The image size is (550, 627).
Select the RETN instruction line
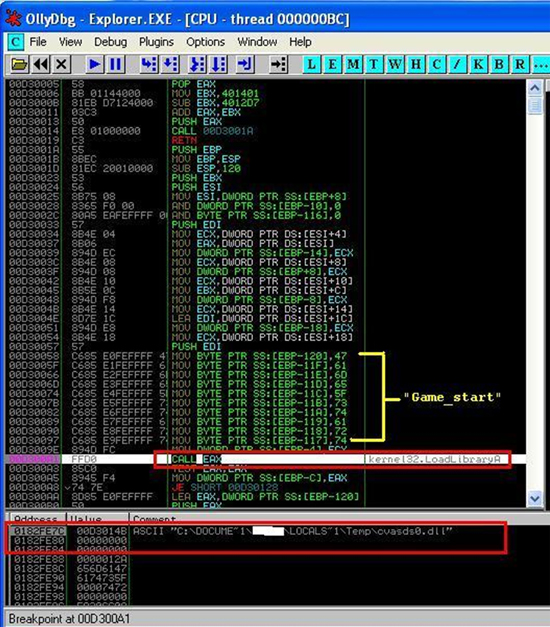click(265, 140)
